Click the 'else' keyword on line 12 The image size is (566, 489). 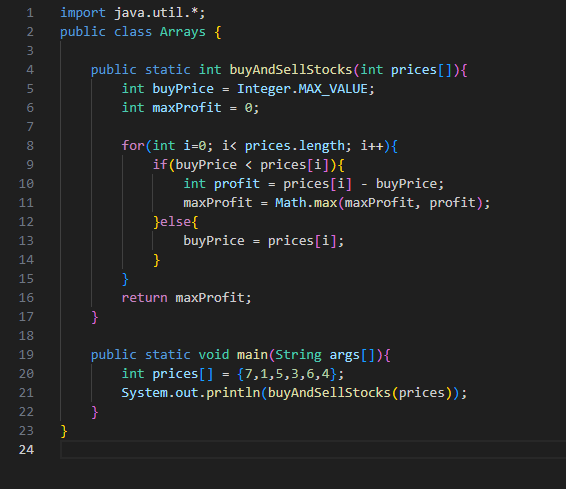click(175, 222)
